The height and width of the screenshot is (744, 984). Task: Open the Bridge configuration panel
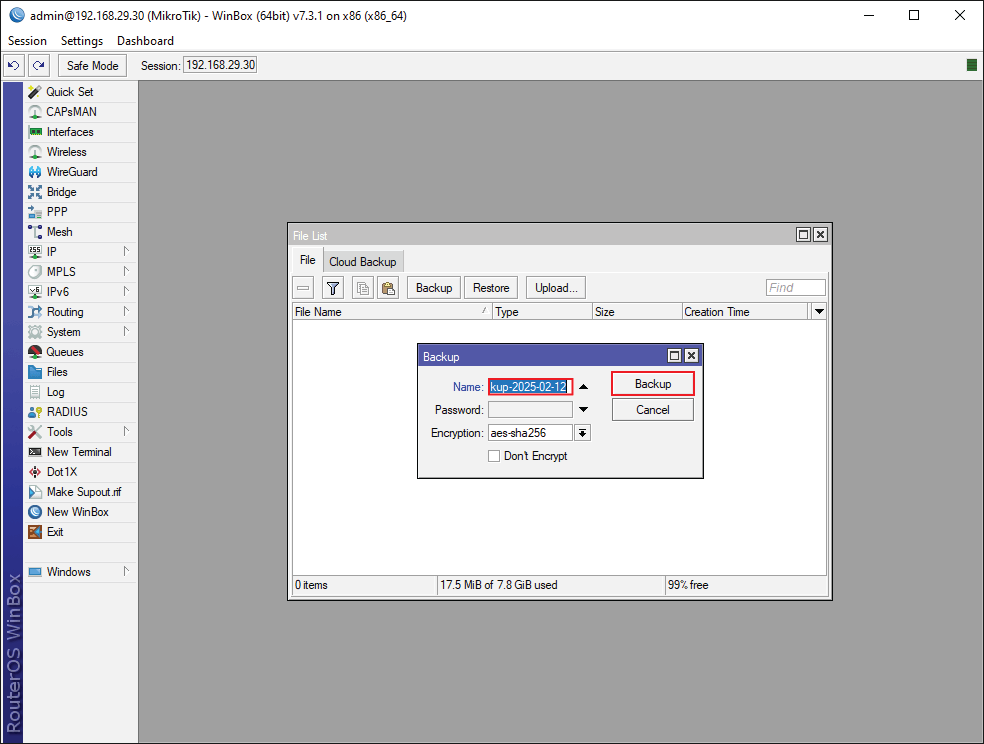[63, 191]
